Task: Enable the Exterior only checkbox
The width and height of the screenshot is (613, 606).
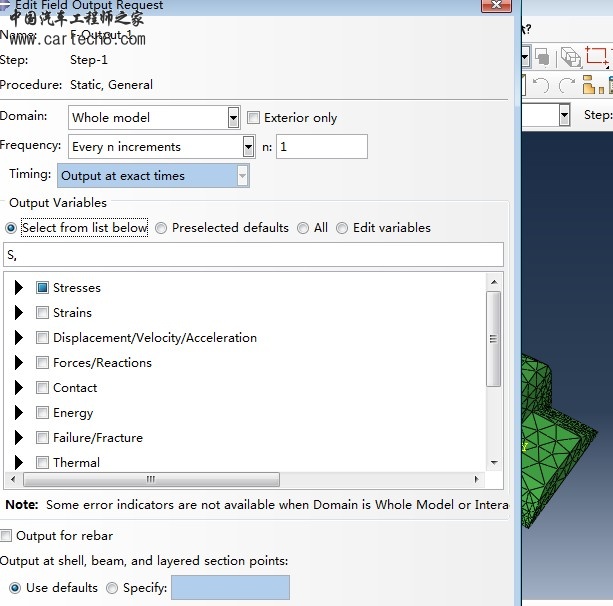Action: point(253,118)
